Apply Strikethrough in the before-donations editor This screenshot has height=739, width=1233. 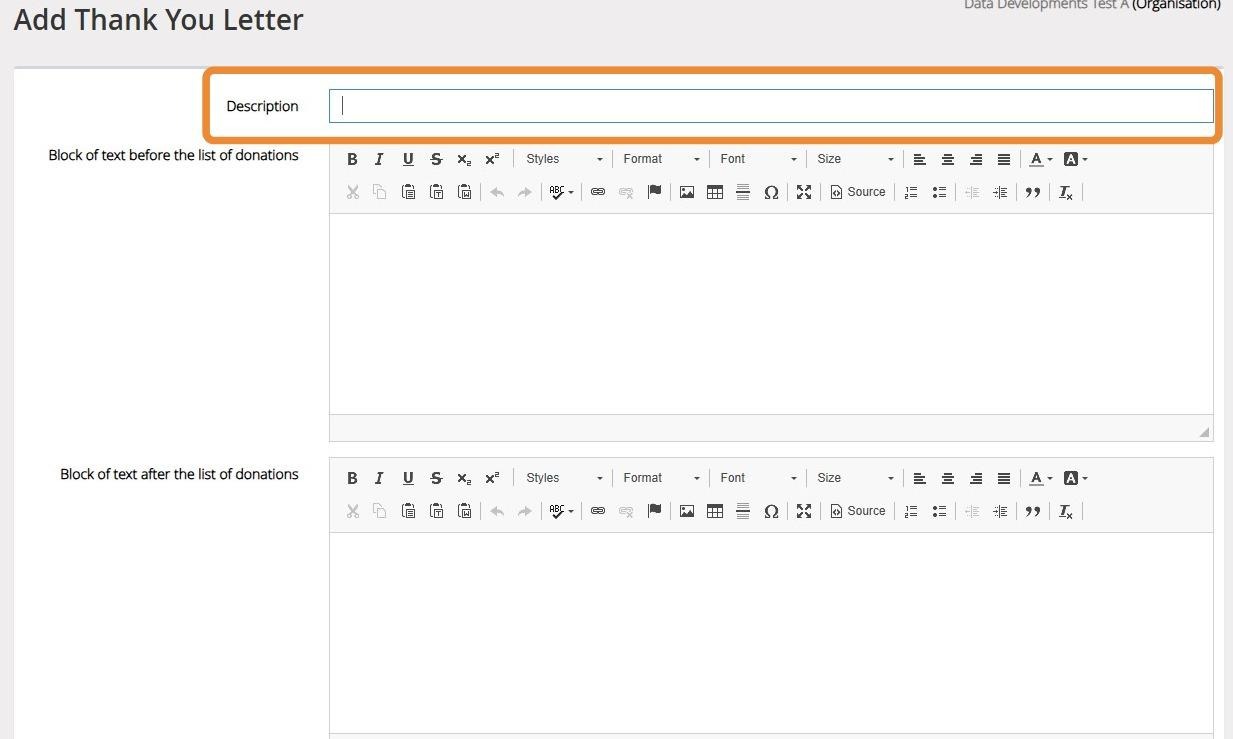pos(436,159)
